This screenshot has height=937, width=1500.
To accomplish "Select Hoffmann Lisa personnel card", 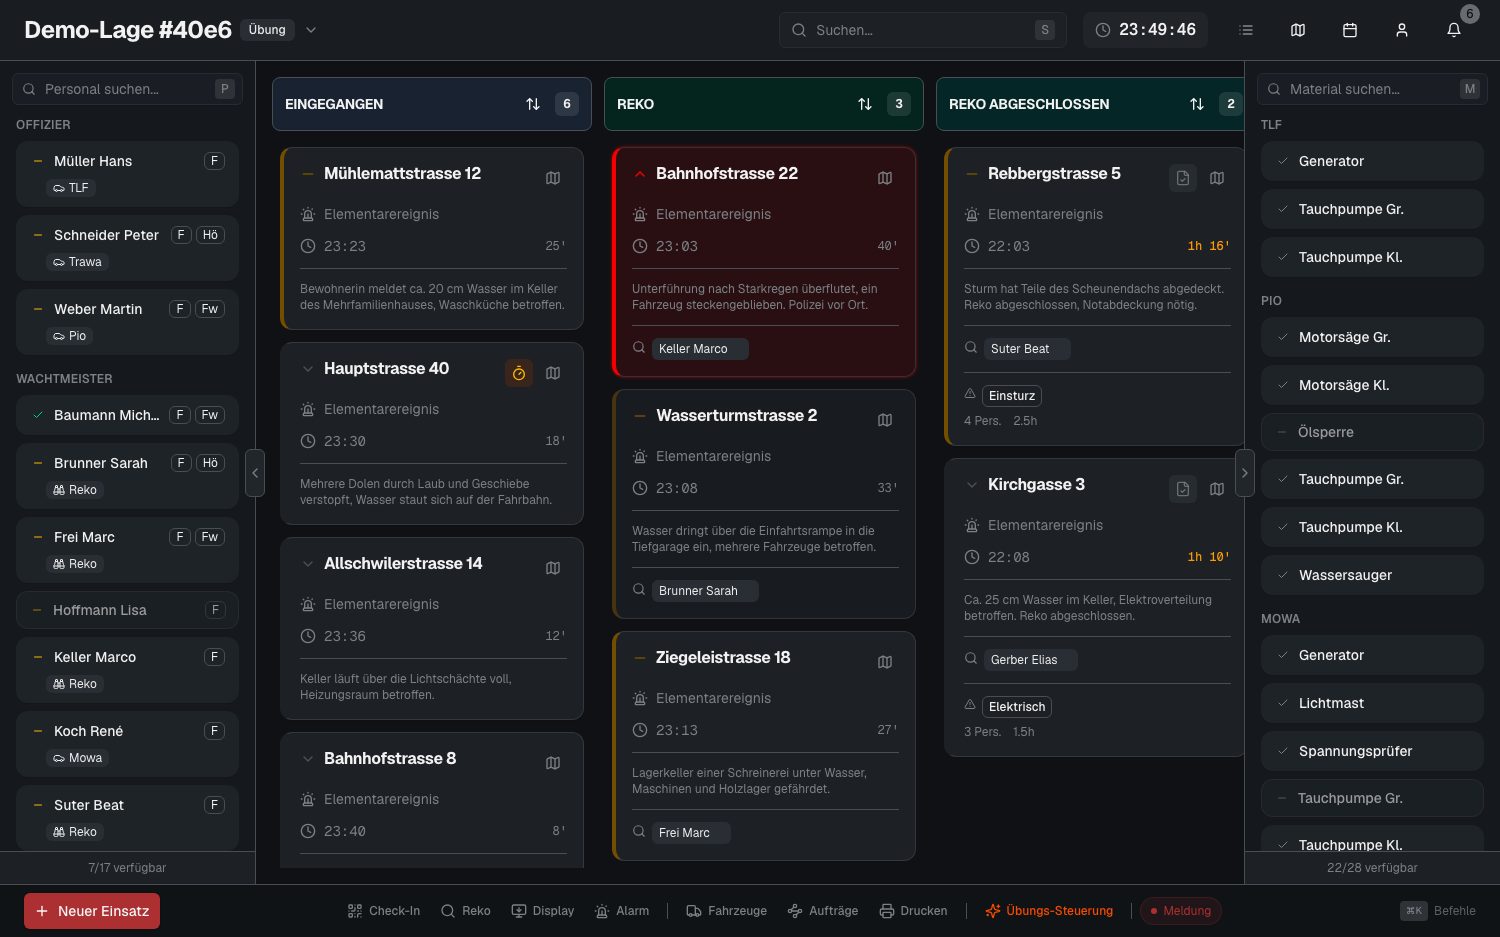I will [127, 610].
